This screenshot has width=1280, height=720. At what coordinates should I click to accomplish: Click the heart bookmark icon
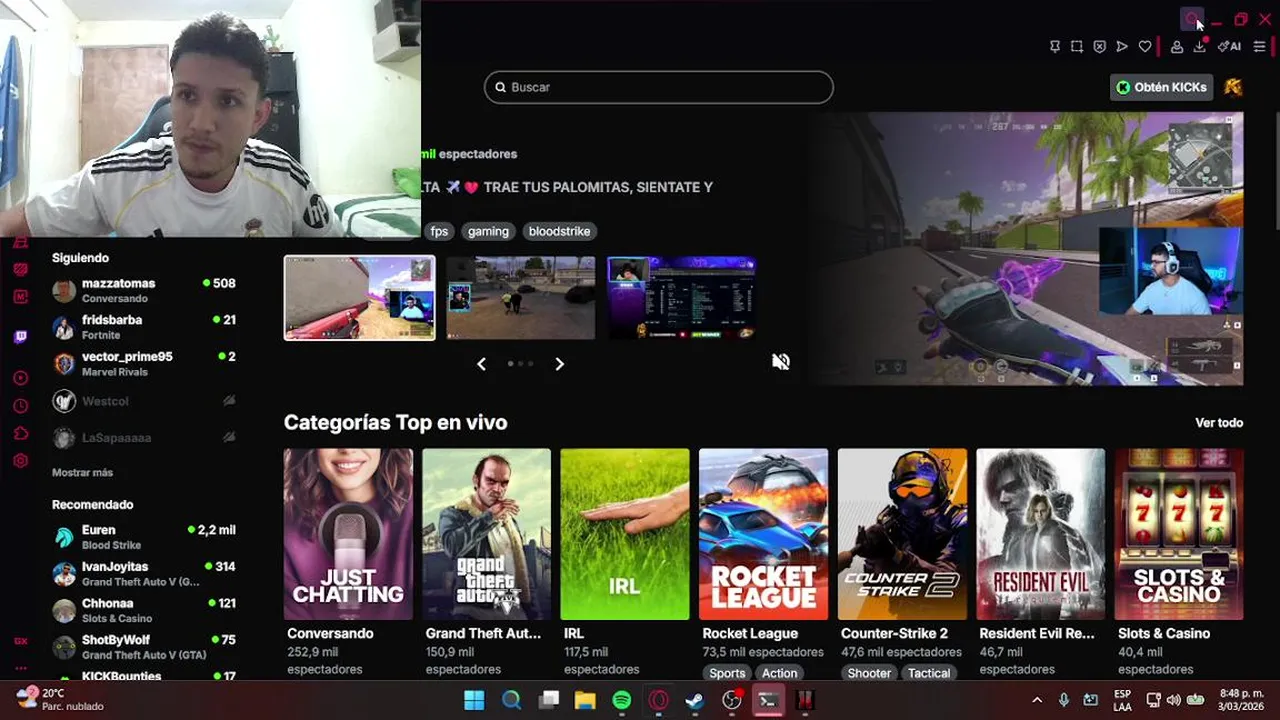1145,47
